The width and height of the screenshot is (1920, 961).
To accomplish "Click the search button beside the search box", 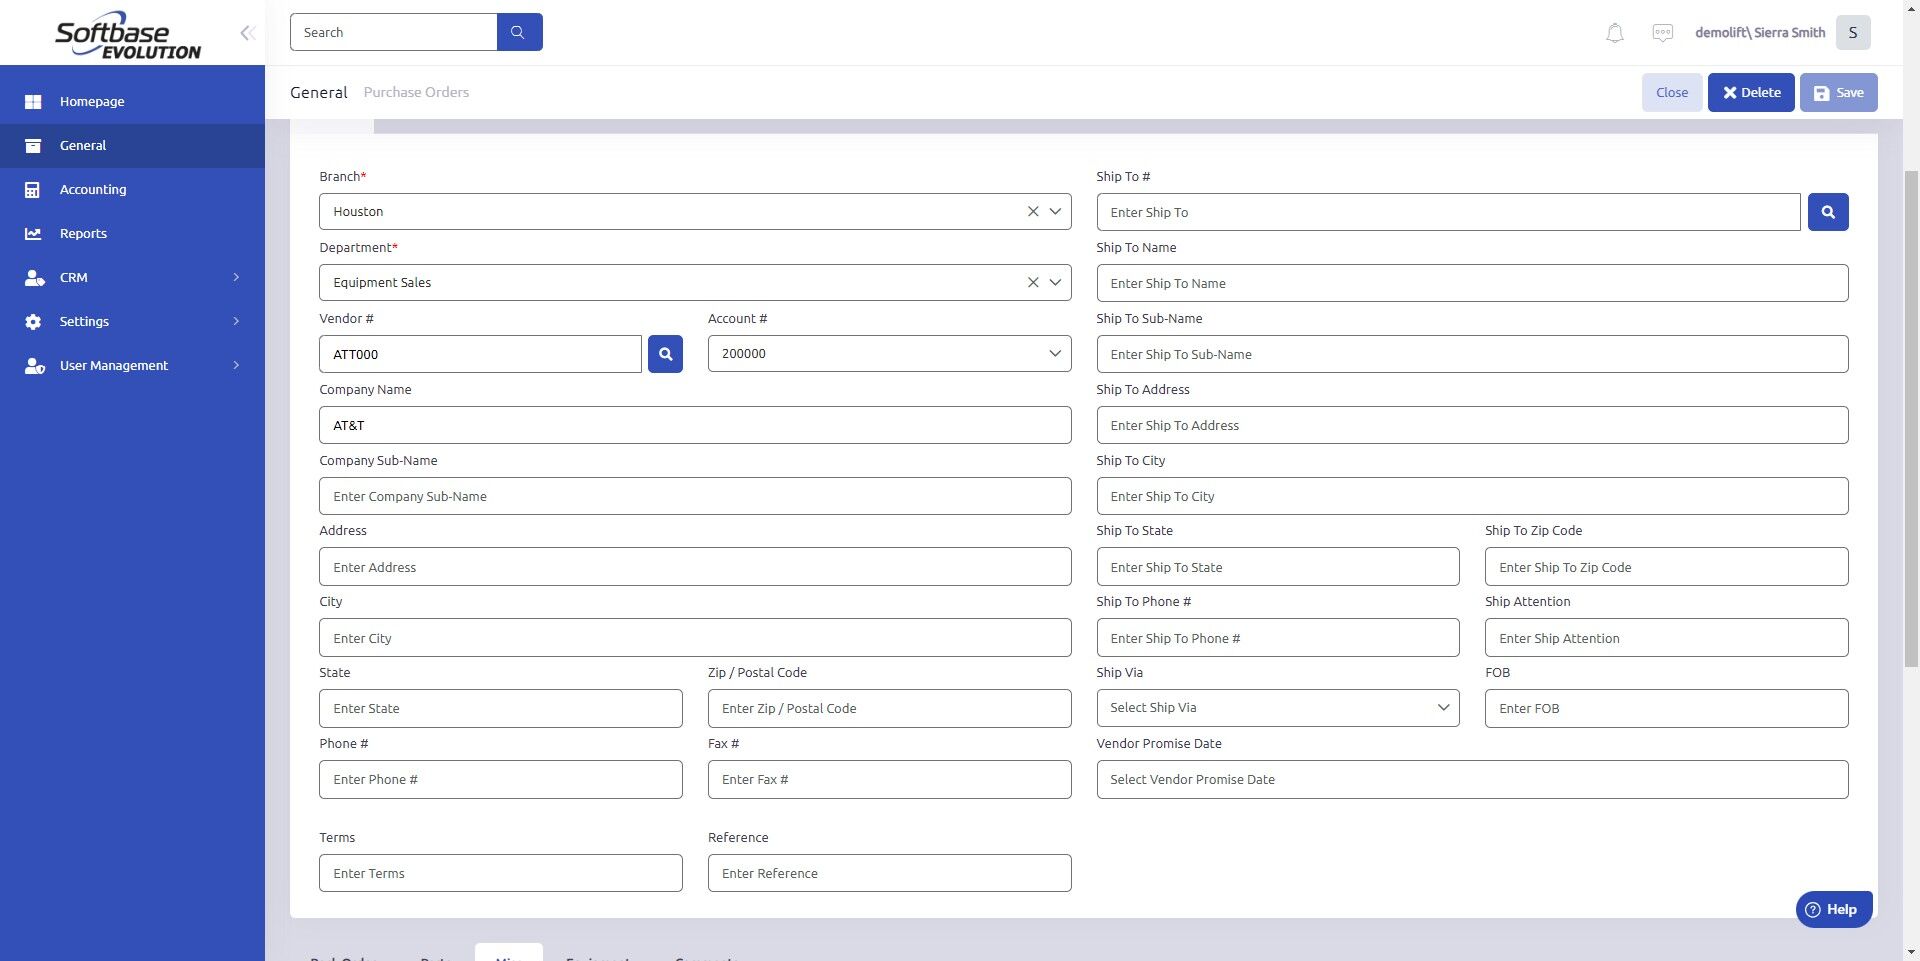I will pyautogui.click(x=519, y=31).
